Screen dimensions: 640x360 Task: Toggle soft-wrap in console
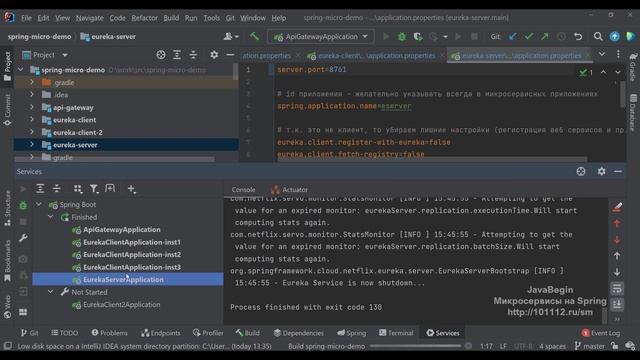coord(617,289)
